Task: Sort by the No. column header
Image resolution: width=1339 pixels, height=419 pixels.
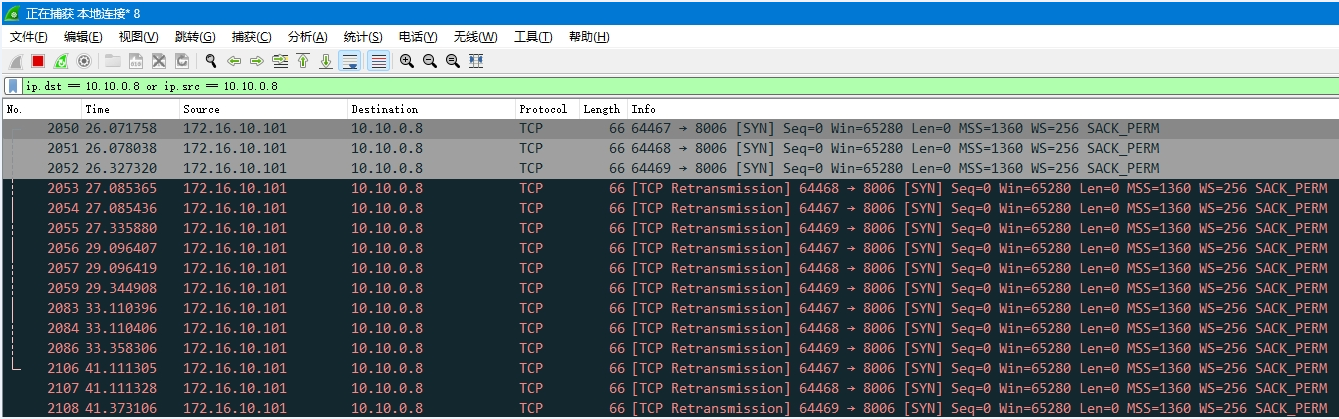Action: point(42,109)
